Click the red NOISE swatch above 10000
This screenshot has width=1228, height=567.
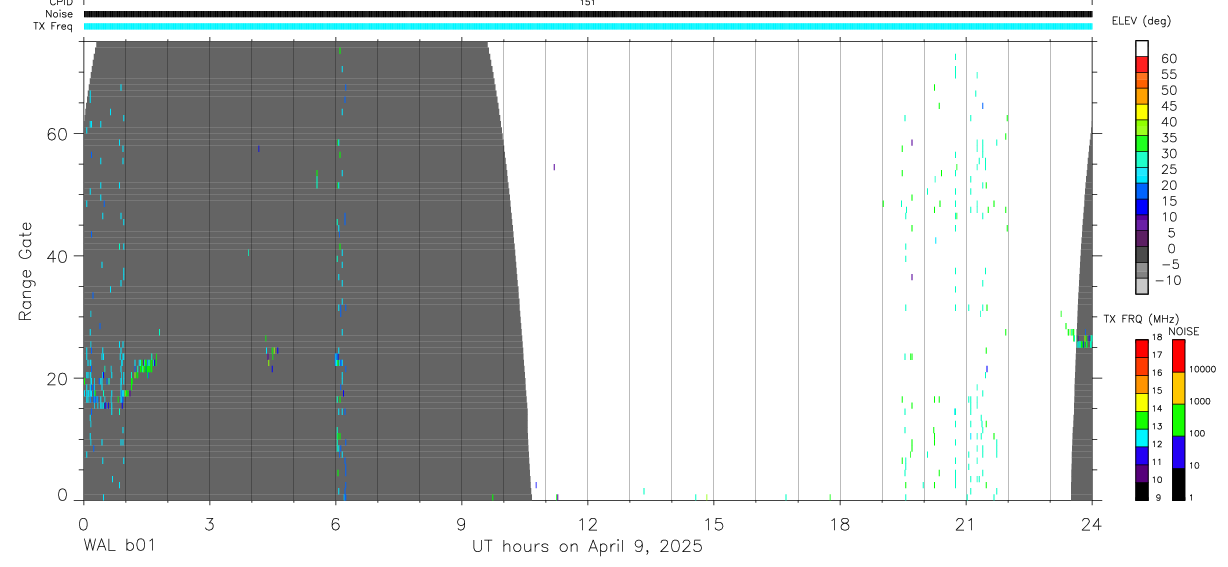point(1178,355)
